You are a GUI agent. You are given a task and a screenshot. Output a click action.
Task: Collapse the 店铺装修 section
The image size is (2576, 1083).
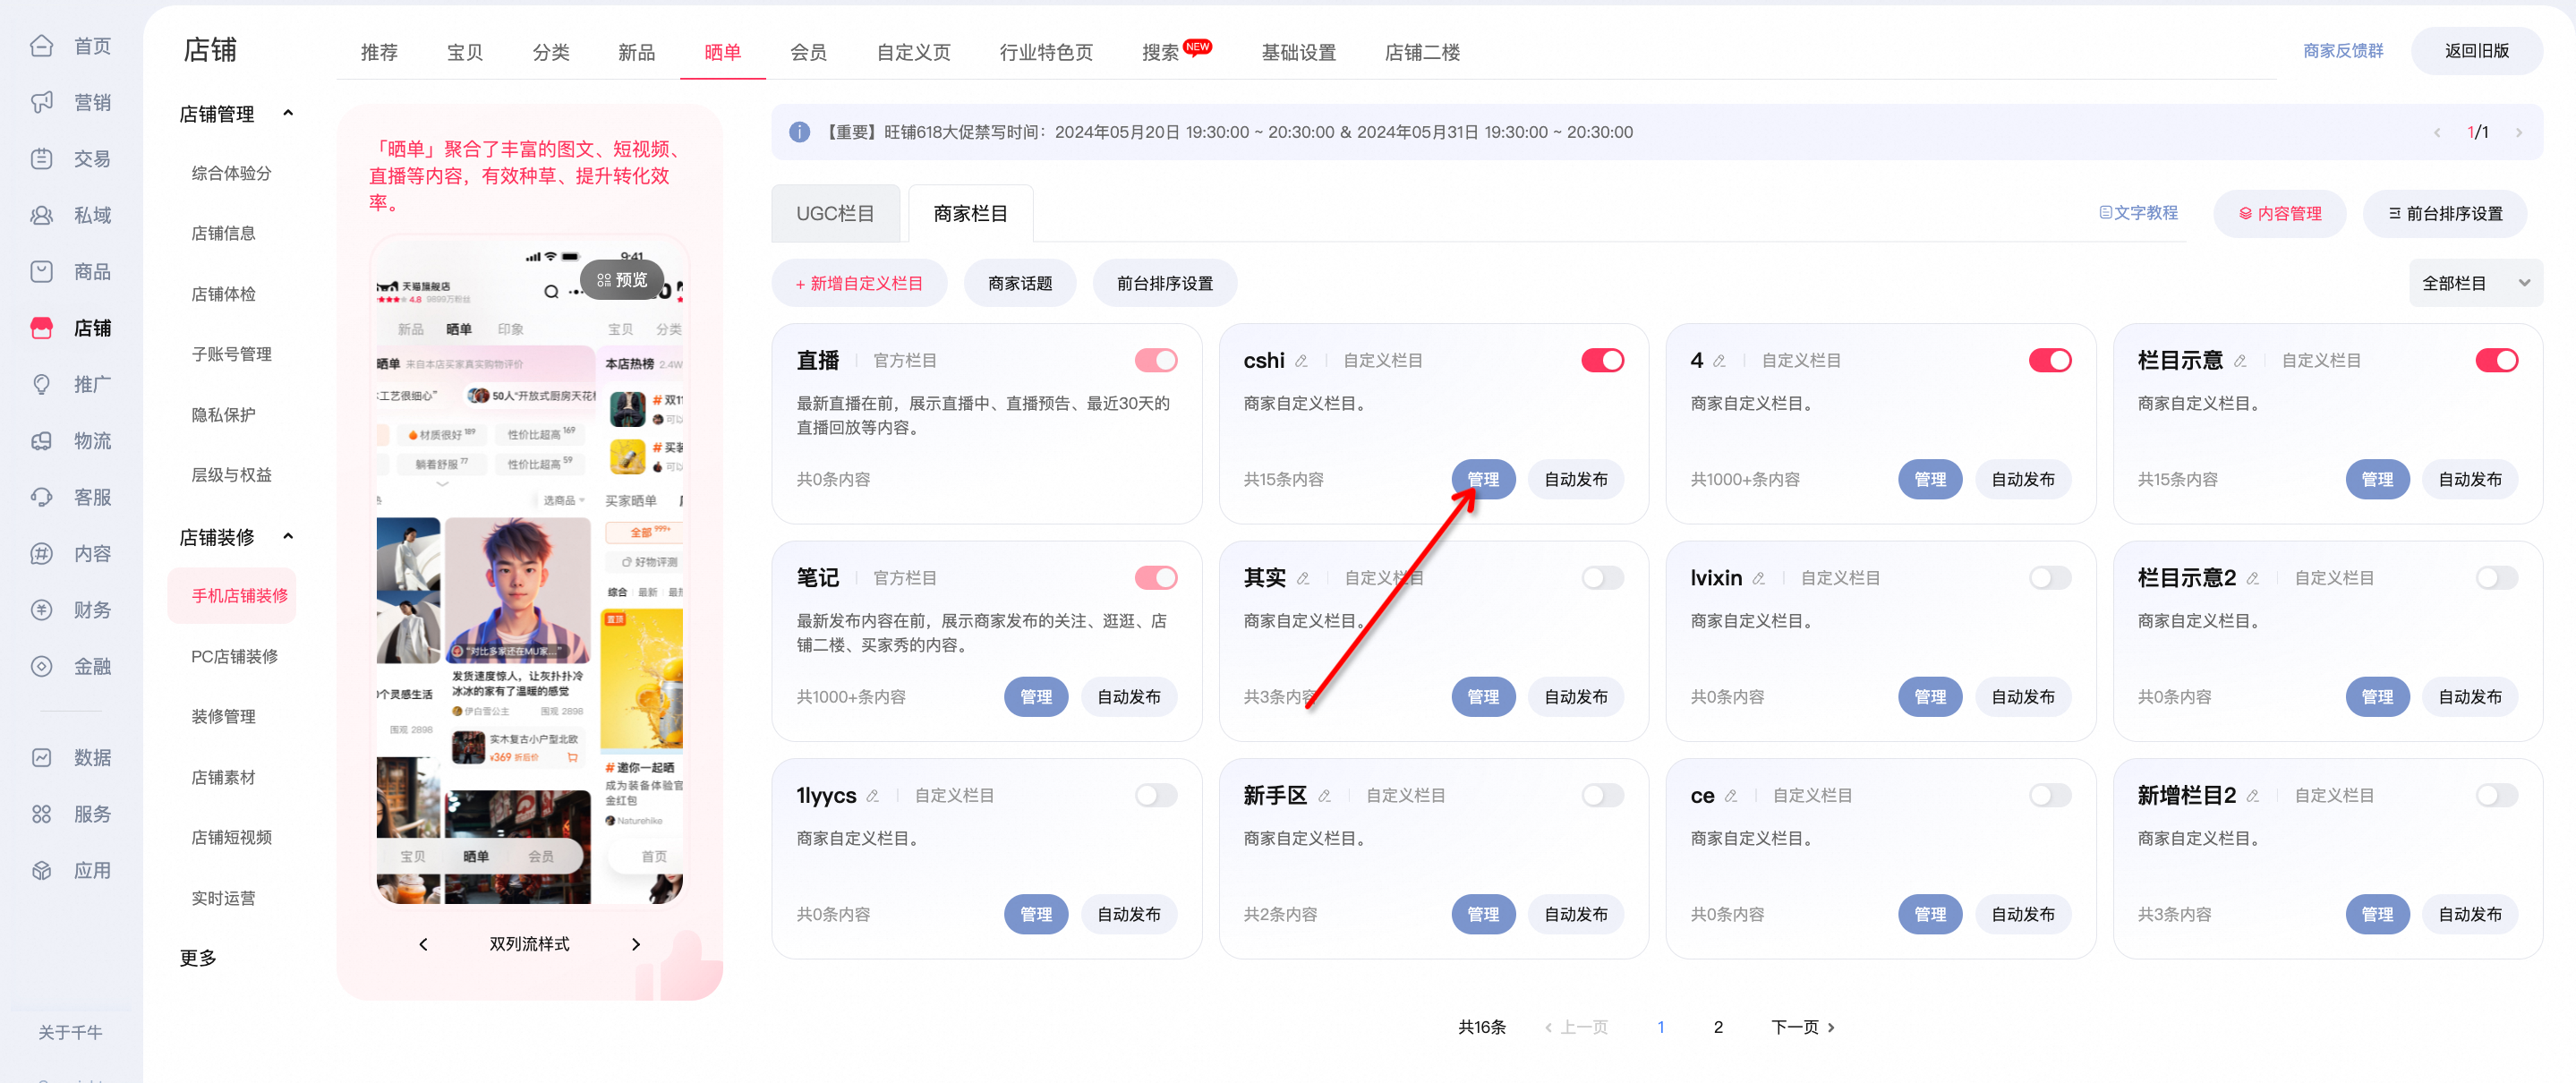point(288,536)
